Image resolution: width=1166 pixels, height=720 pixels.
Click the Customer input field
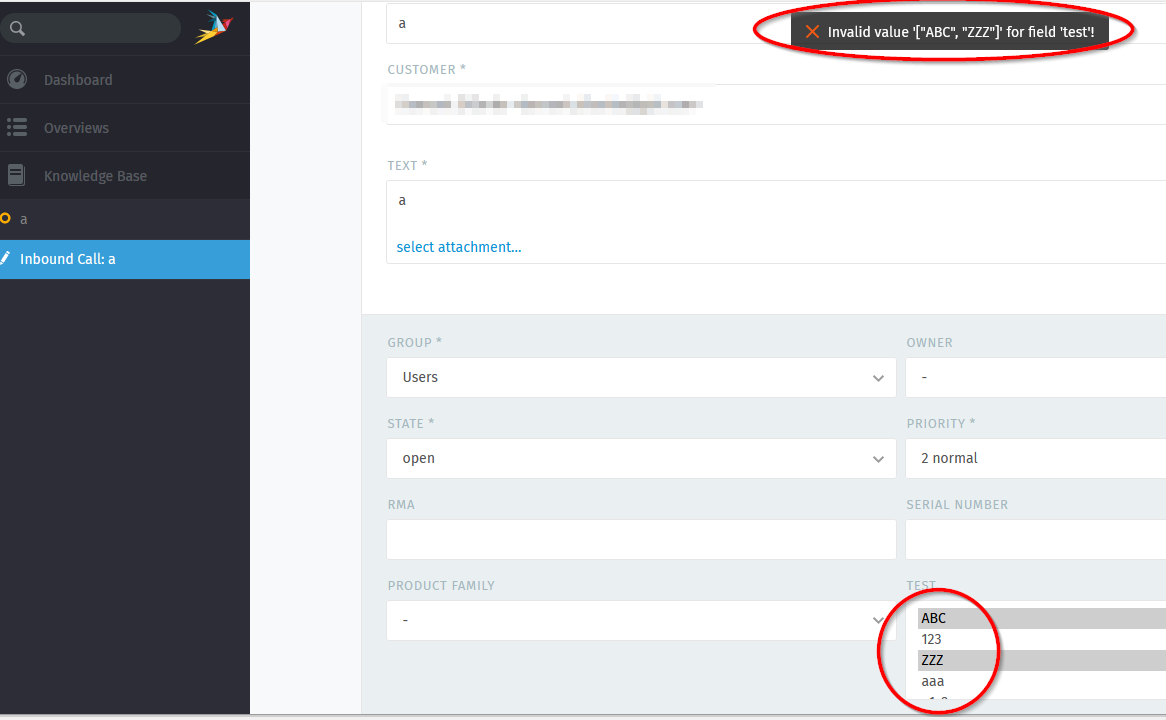(776, 104)
